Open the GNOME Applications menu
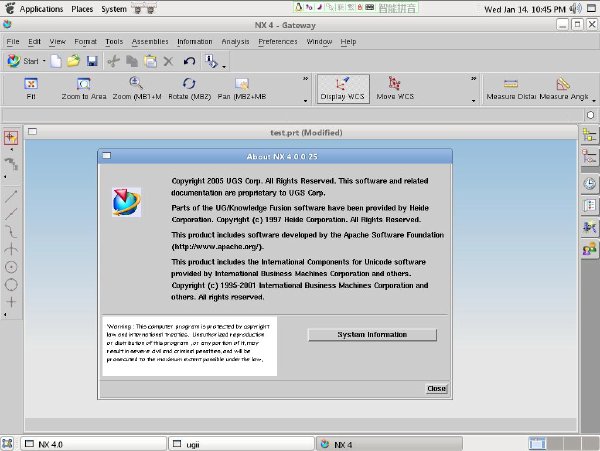The height and width of the screenshot is (451, 600). pos(41,9)
